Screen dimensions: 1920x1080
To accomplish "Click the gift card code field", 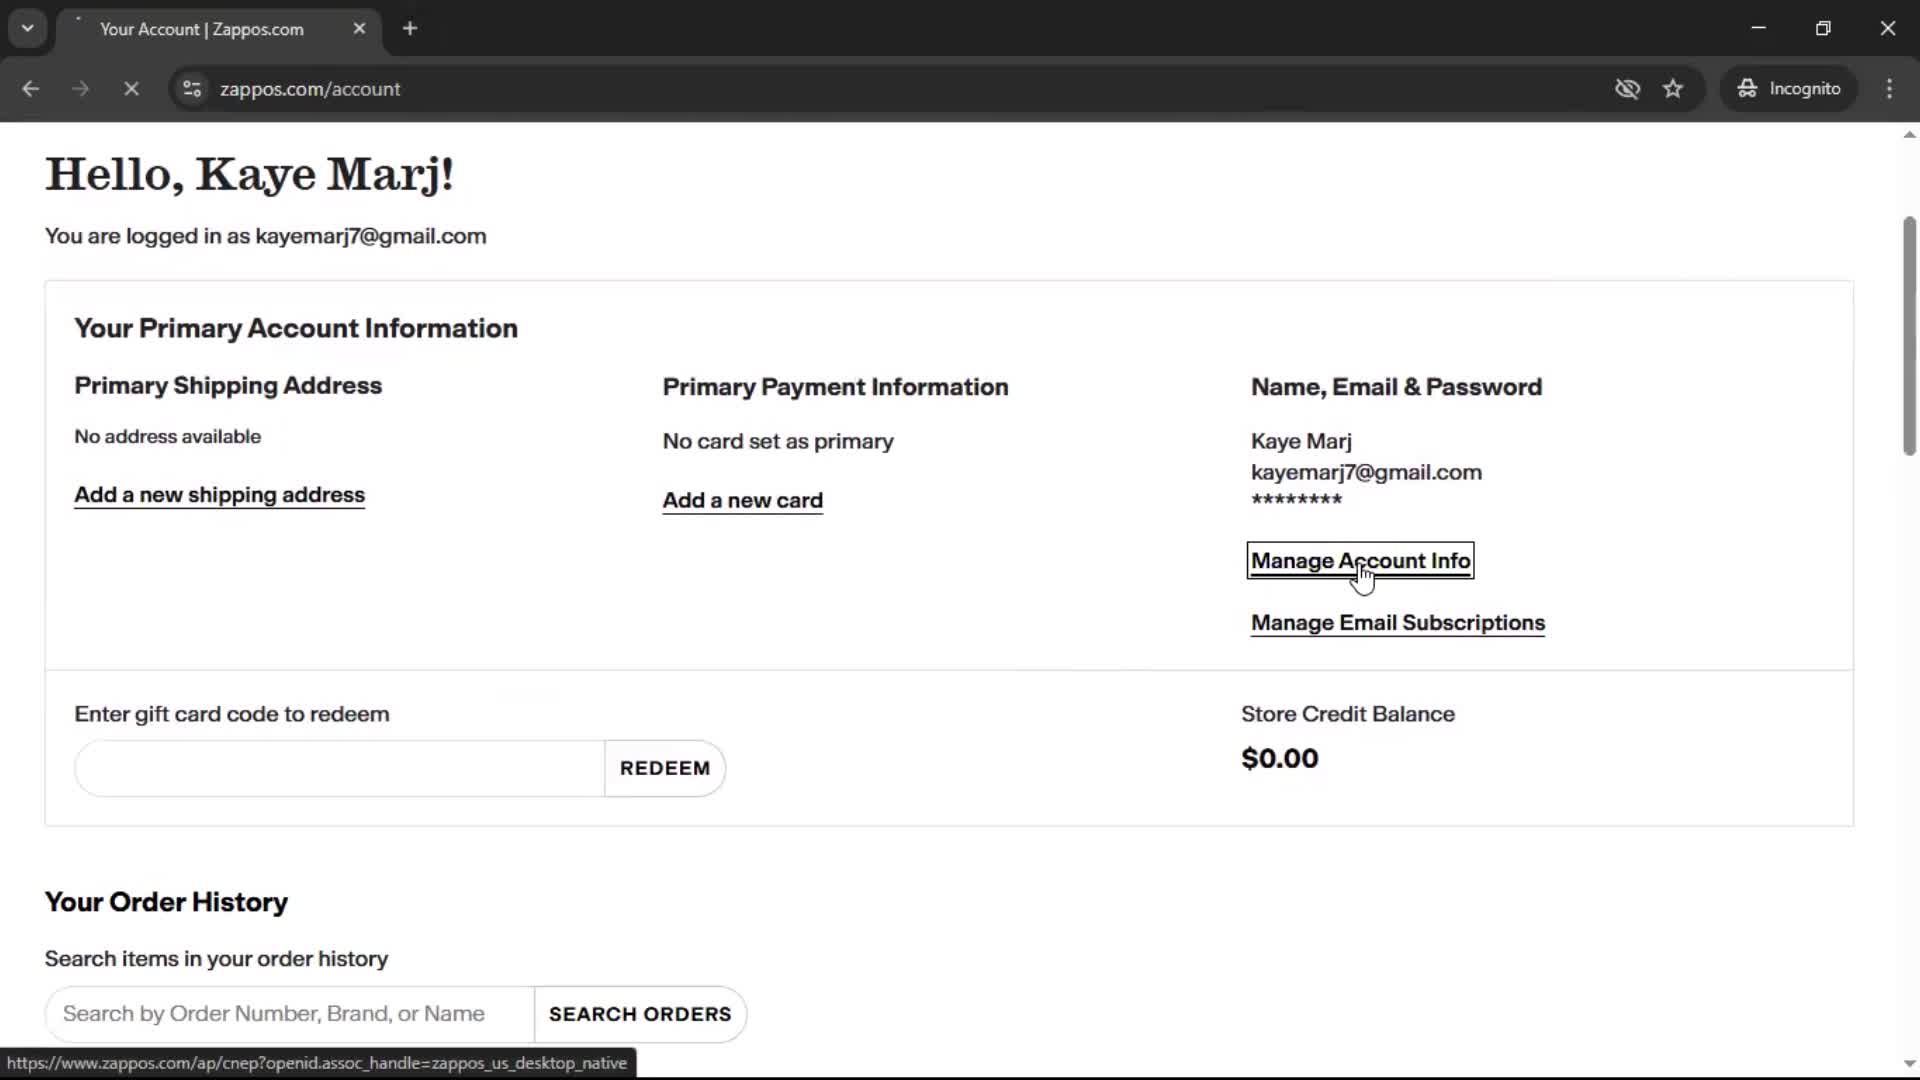I will pos(340,768).
